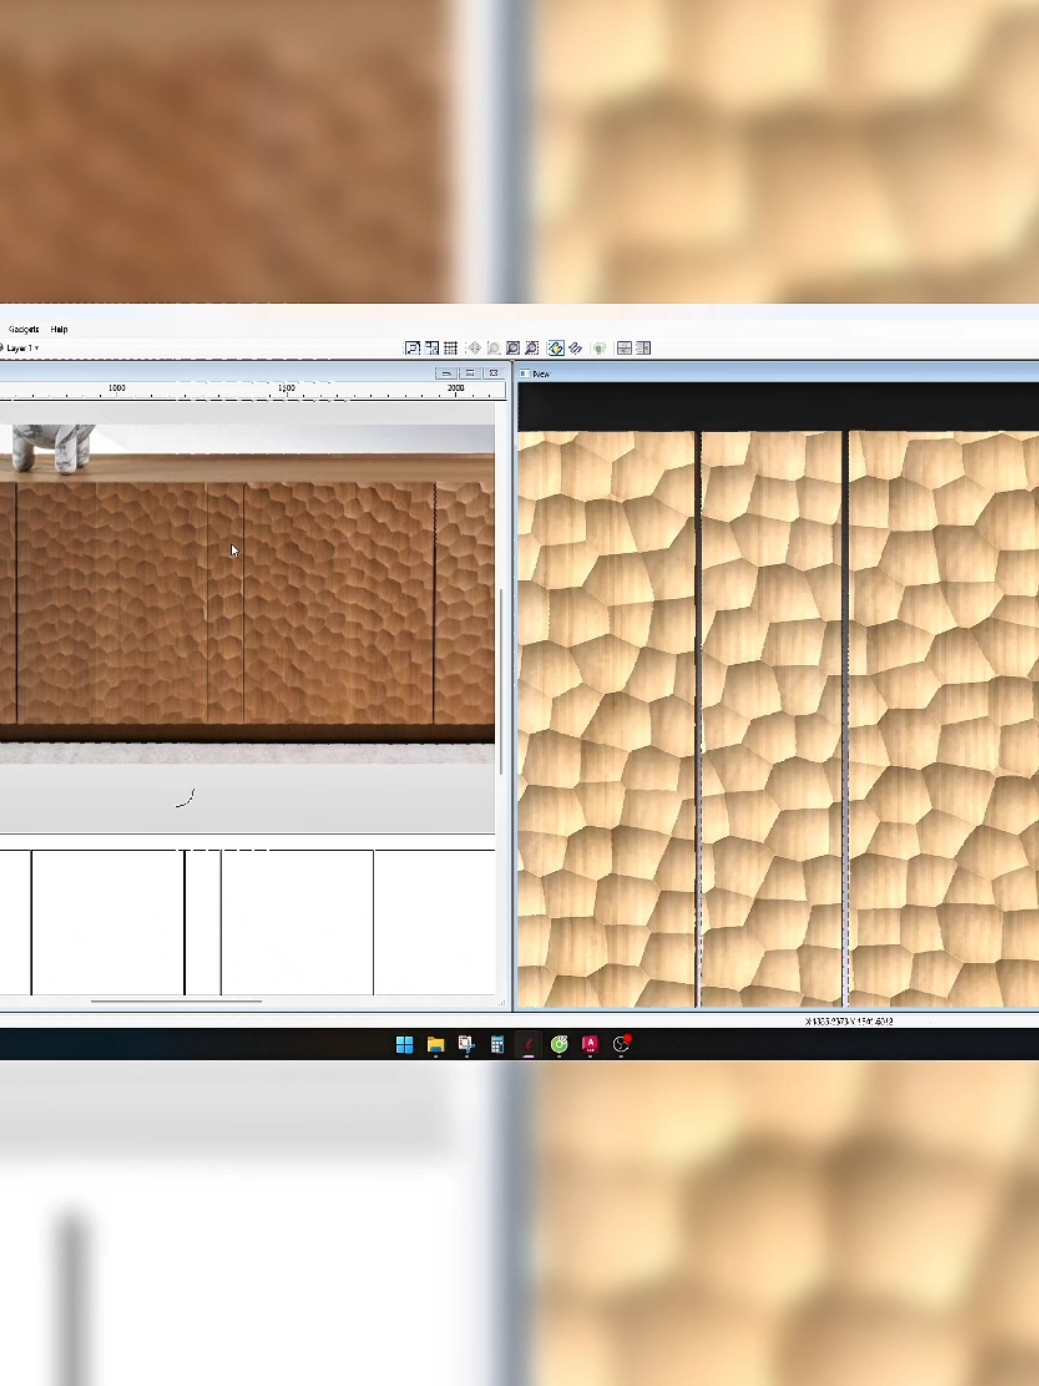
Task: Click the Zoom Box toolbar icon
Action: tap(513, 348)
